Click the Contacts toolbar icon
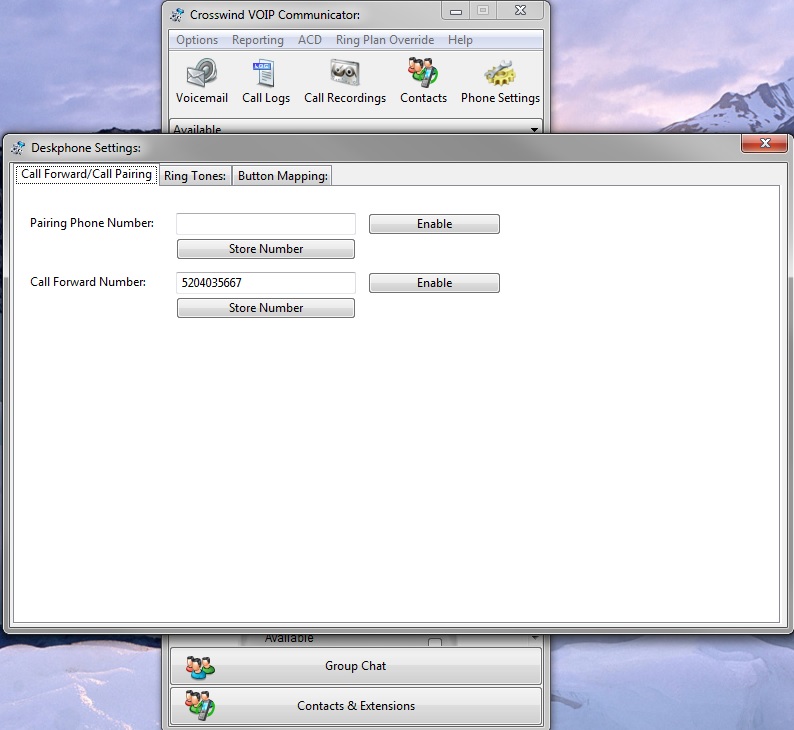The image size is (794, 730). tap(423, 74)
